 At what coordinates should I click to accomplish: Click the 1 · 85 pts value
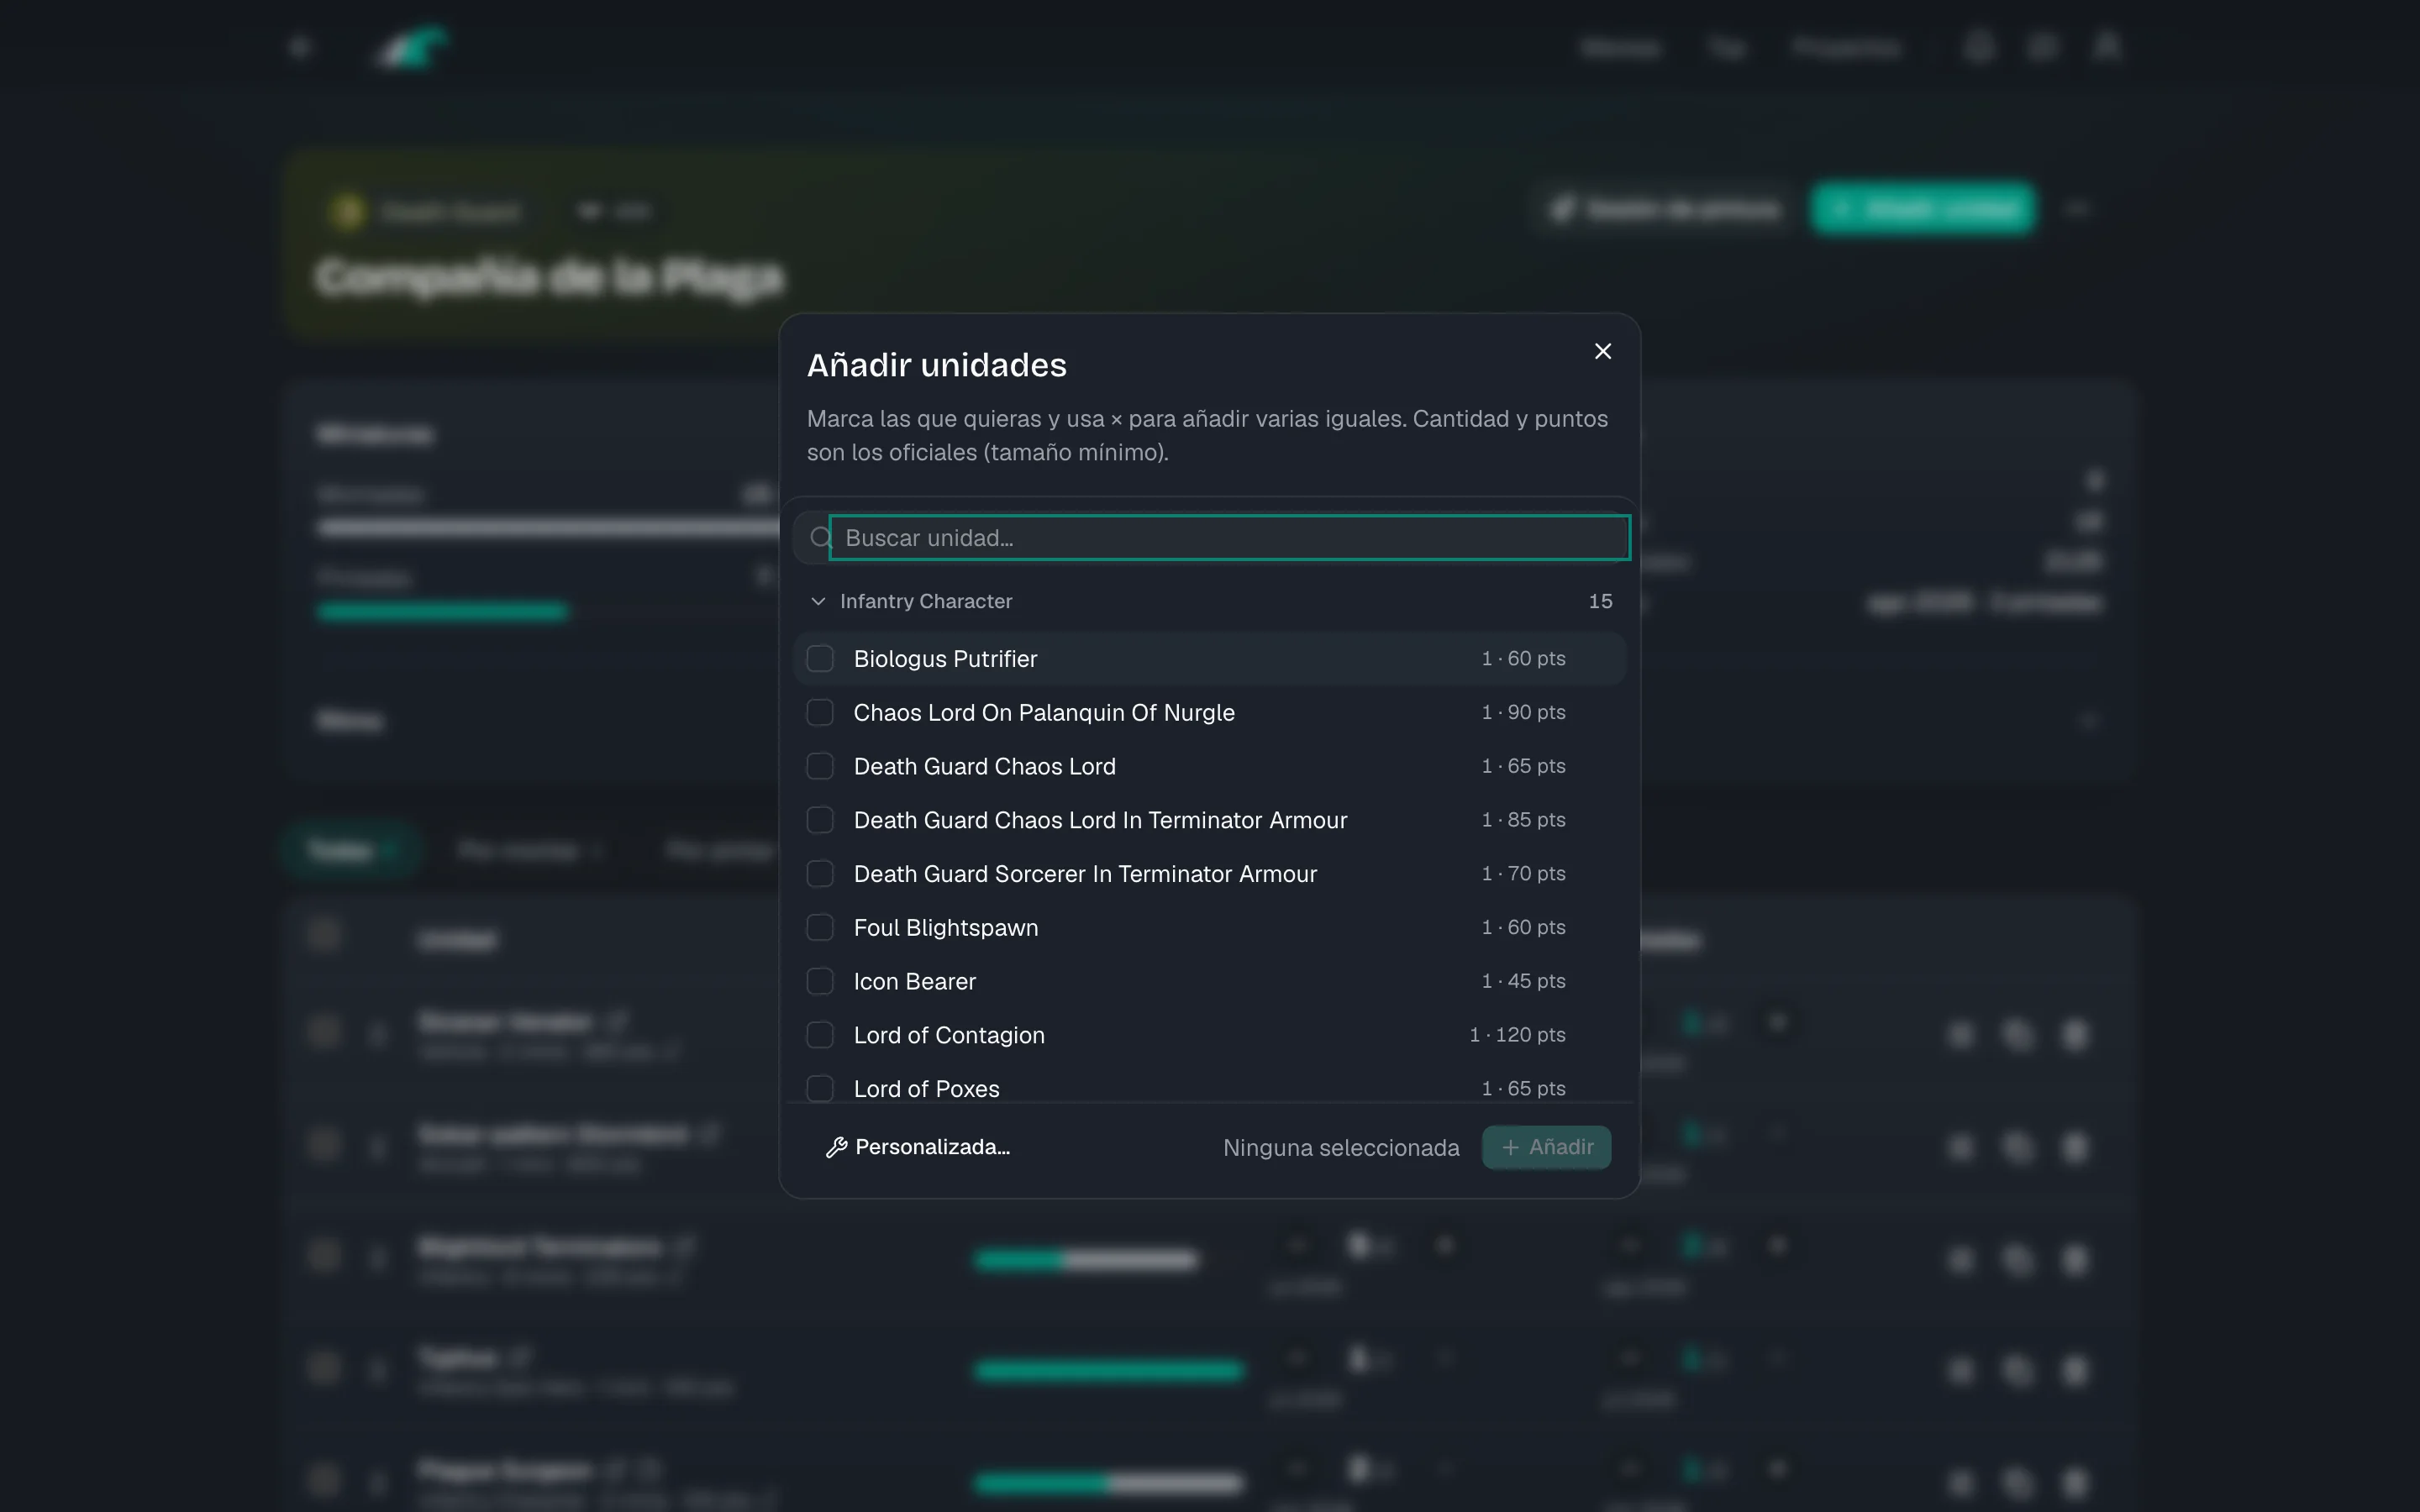1523,820
